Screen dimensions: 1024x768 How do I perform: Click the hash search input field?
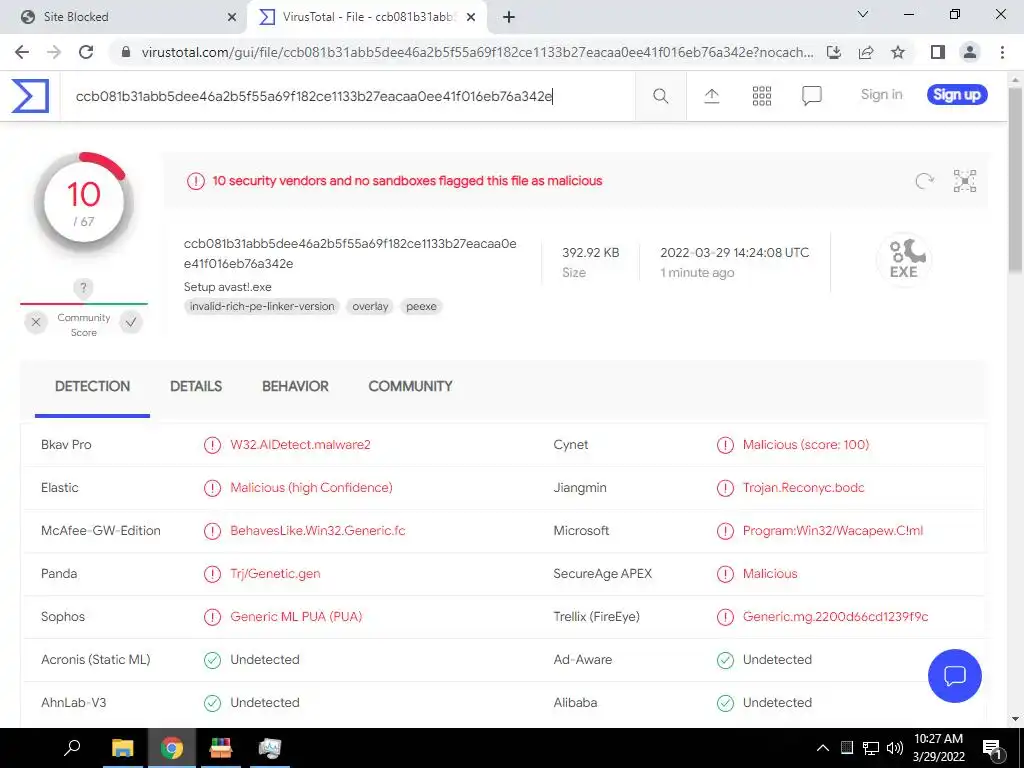click(347, 96)
